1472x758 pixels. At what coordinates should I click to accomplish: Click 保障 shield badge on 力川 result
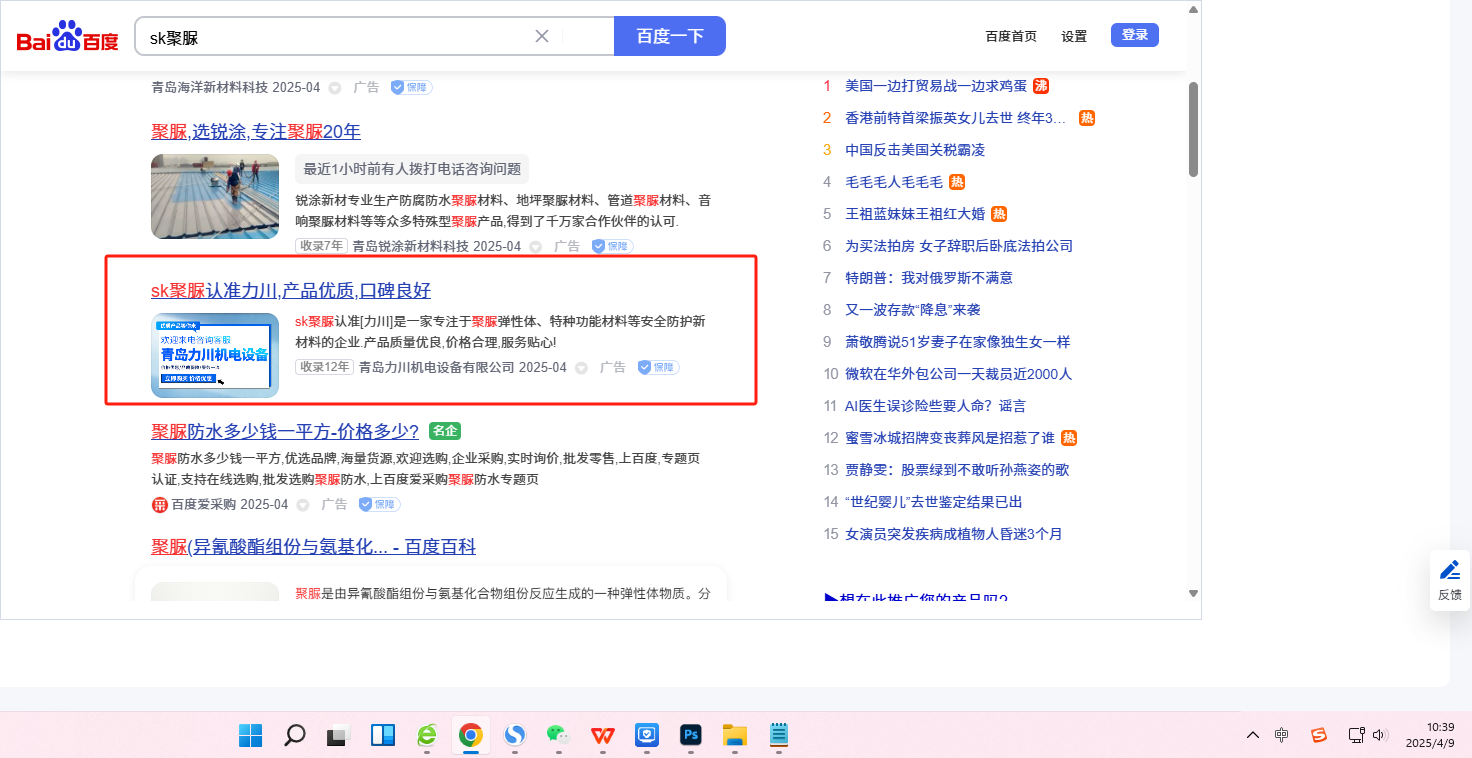pos(659,367)
